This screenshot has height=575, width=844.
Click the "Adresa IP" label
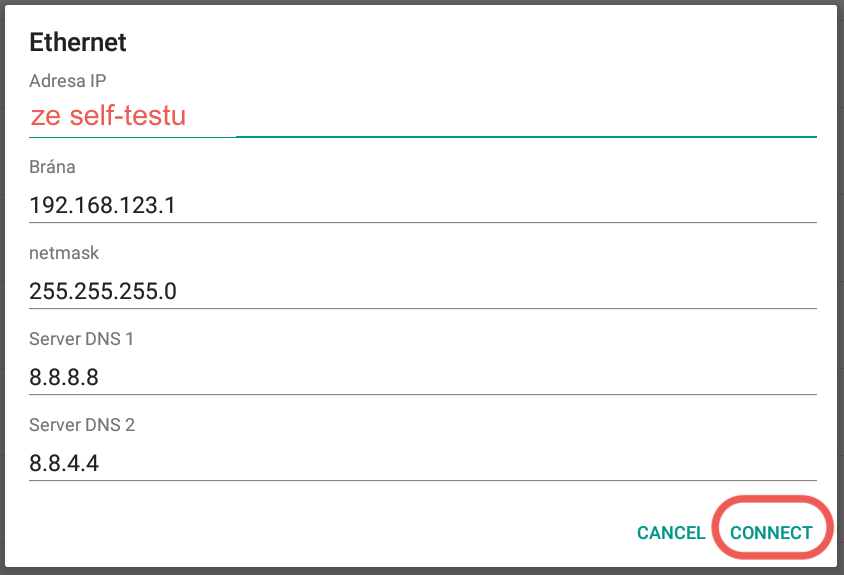coord(67,81)
